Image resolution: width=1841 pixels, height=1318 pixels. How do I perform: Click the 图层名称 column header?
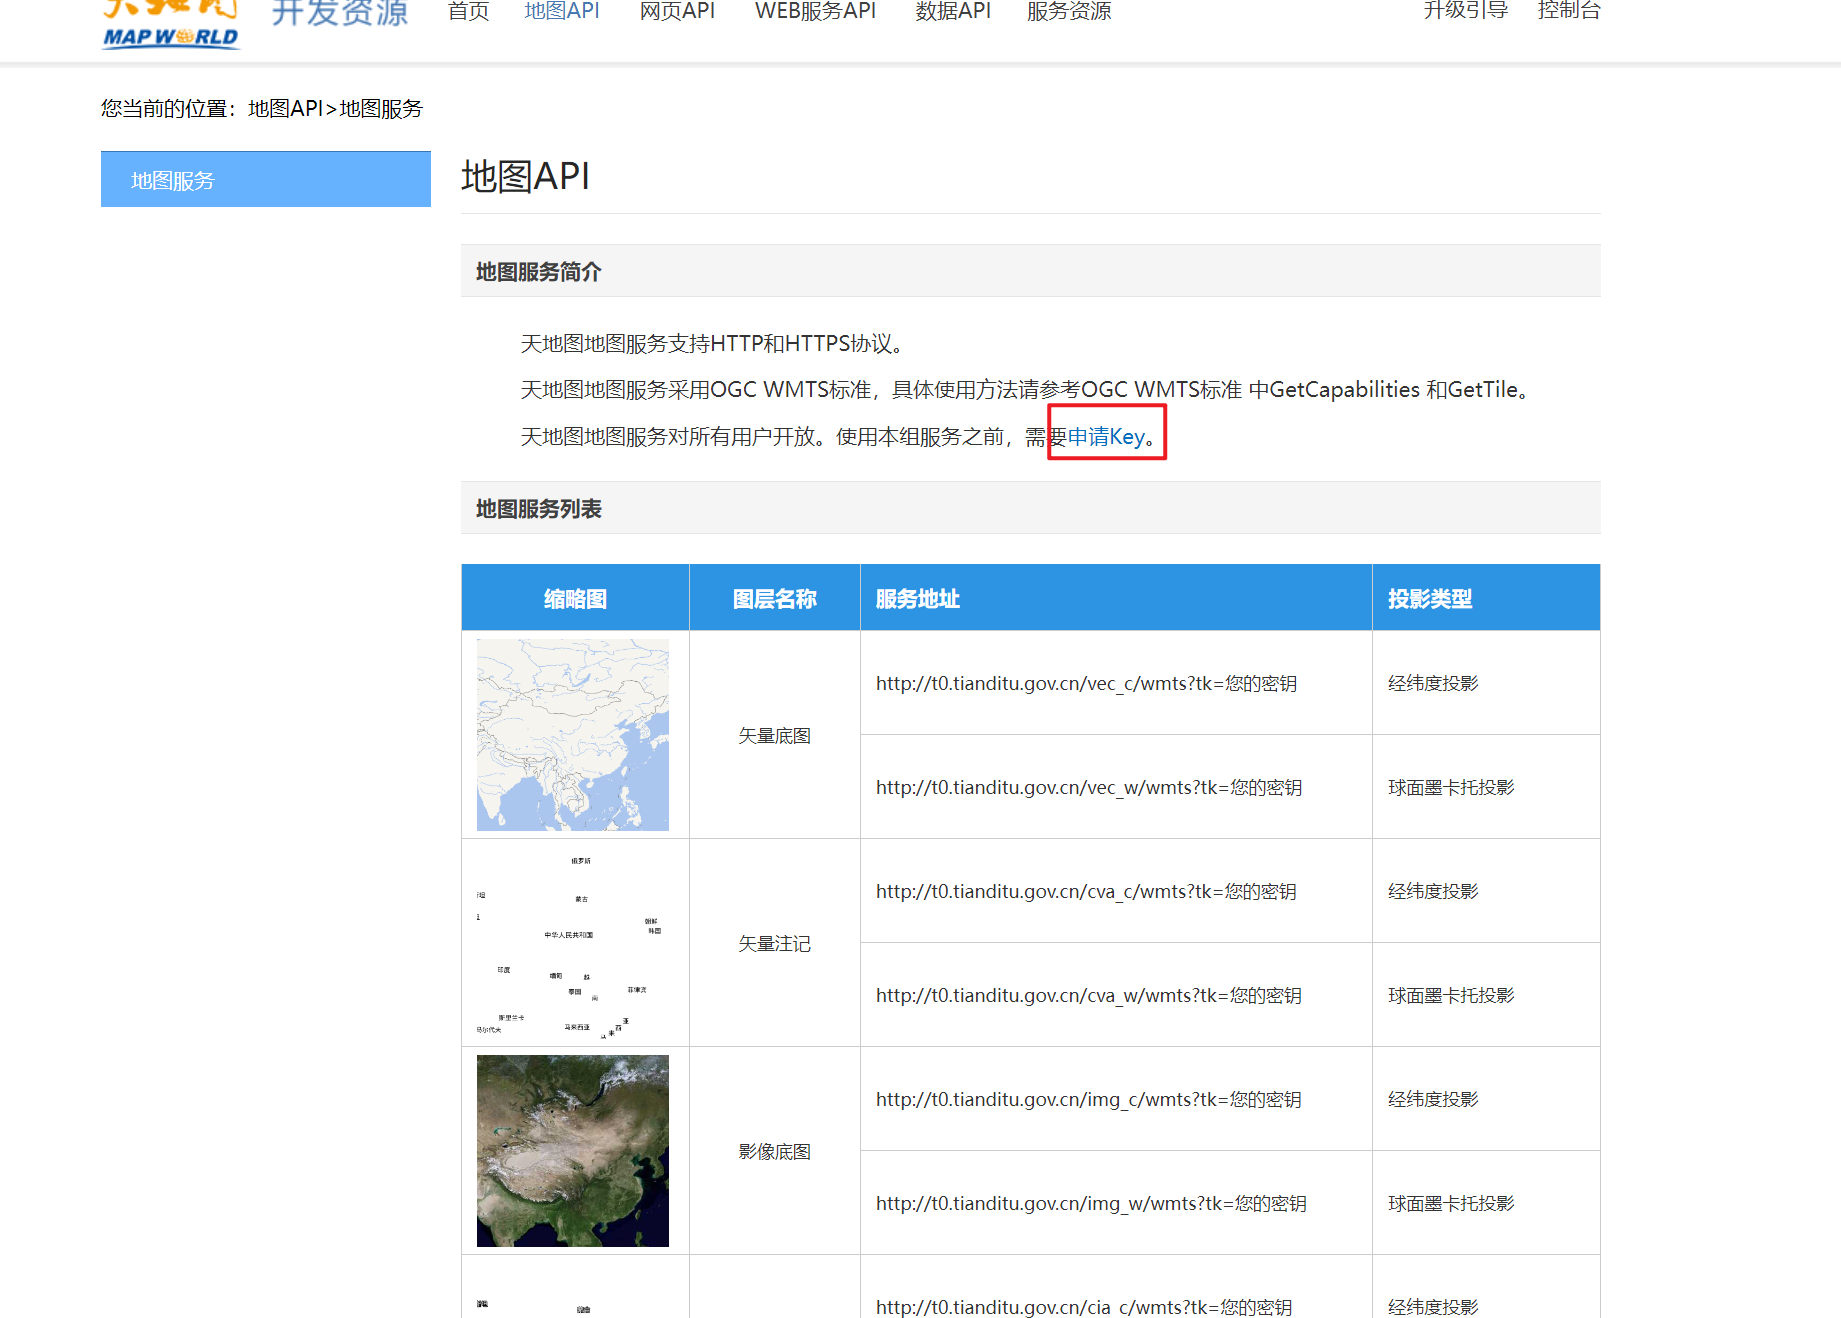pos(775,598)
